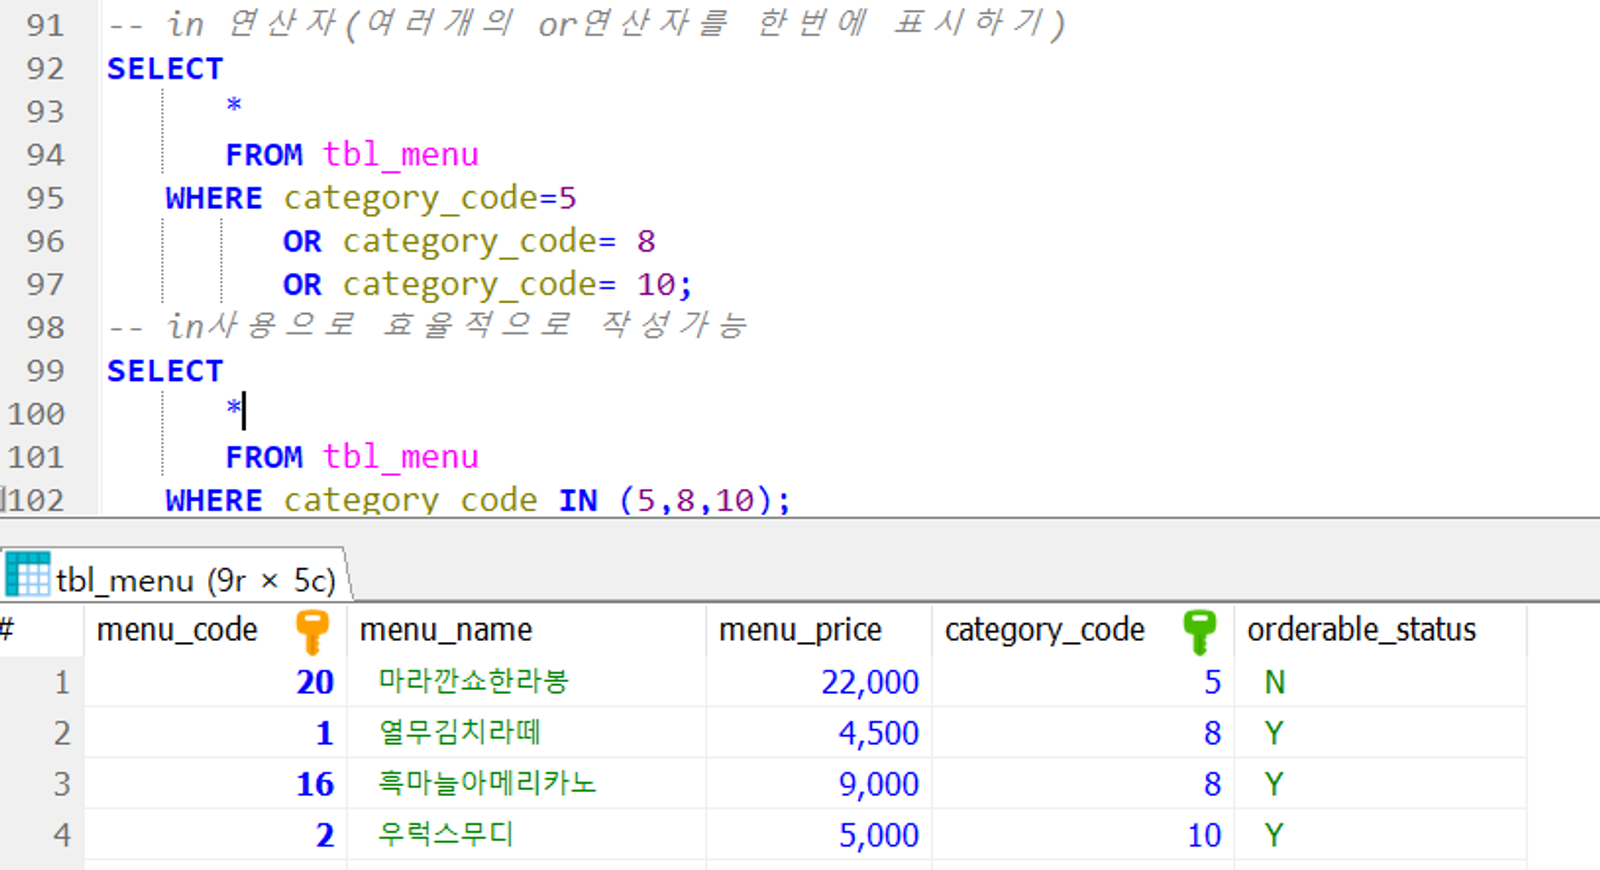Screen dimensions: 1600x870
Task: Click the SELECT keyword on line 99
Action: (165, 371)
